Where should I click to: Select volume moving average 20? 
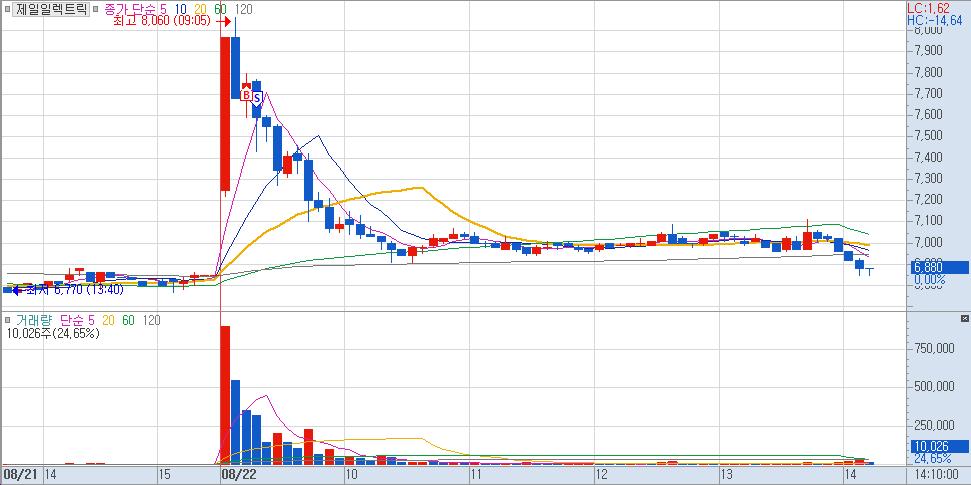tap(109, 320)
